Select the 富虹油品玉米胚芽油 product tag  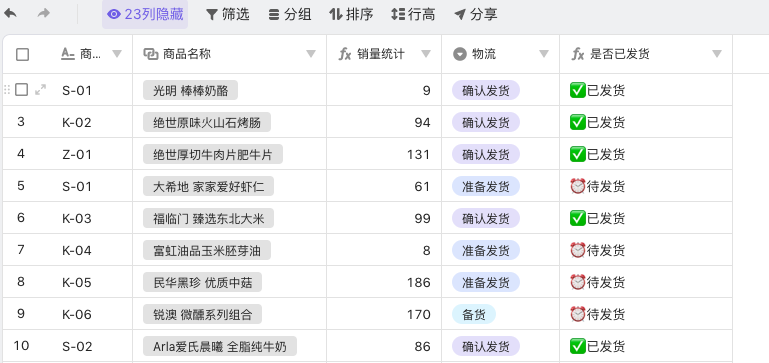(207, 250)
